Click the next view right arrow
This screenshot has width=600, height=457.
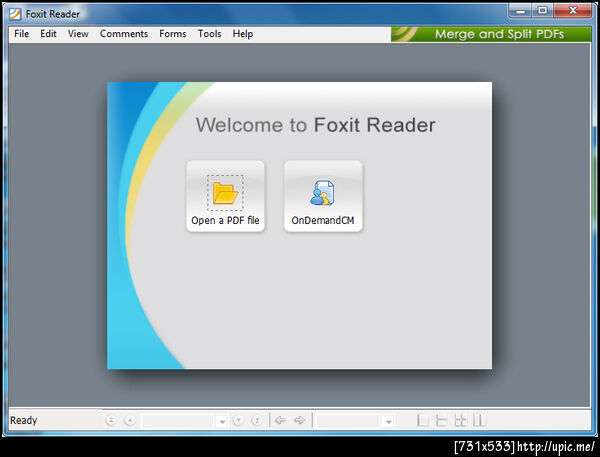coord(300,420)
